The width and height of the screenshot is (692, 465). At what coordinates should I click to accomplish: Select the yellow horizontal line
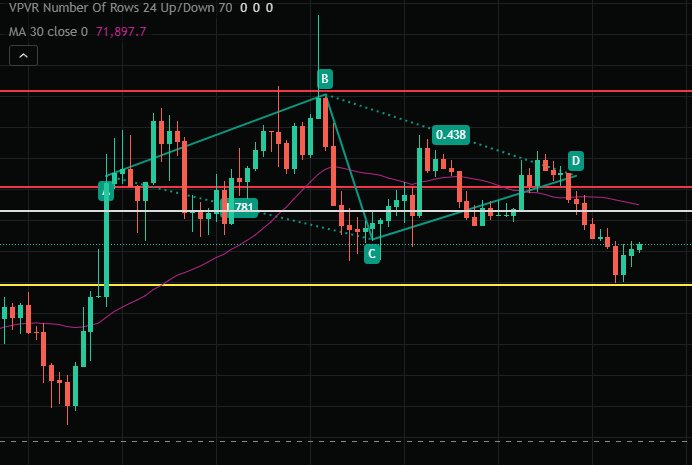tap(346, 285)
